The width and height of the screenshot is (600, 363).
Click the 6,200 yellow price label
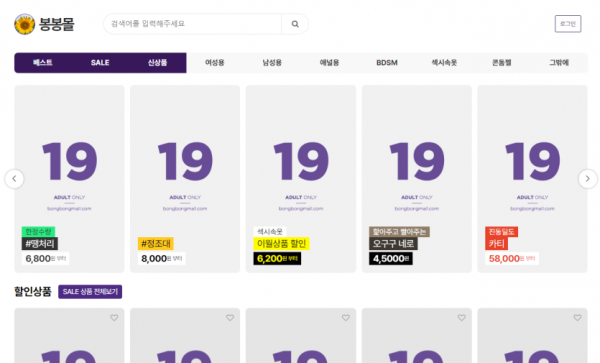(x=277, y=259)
